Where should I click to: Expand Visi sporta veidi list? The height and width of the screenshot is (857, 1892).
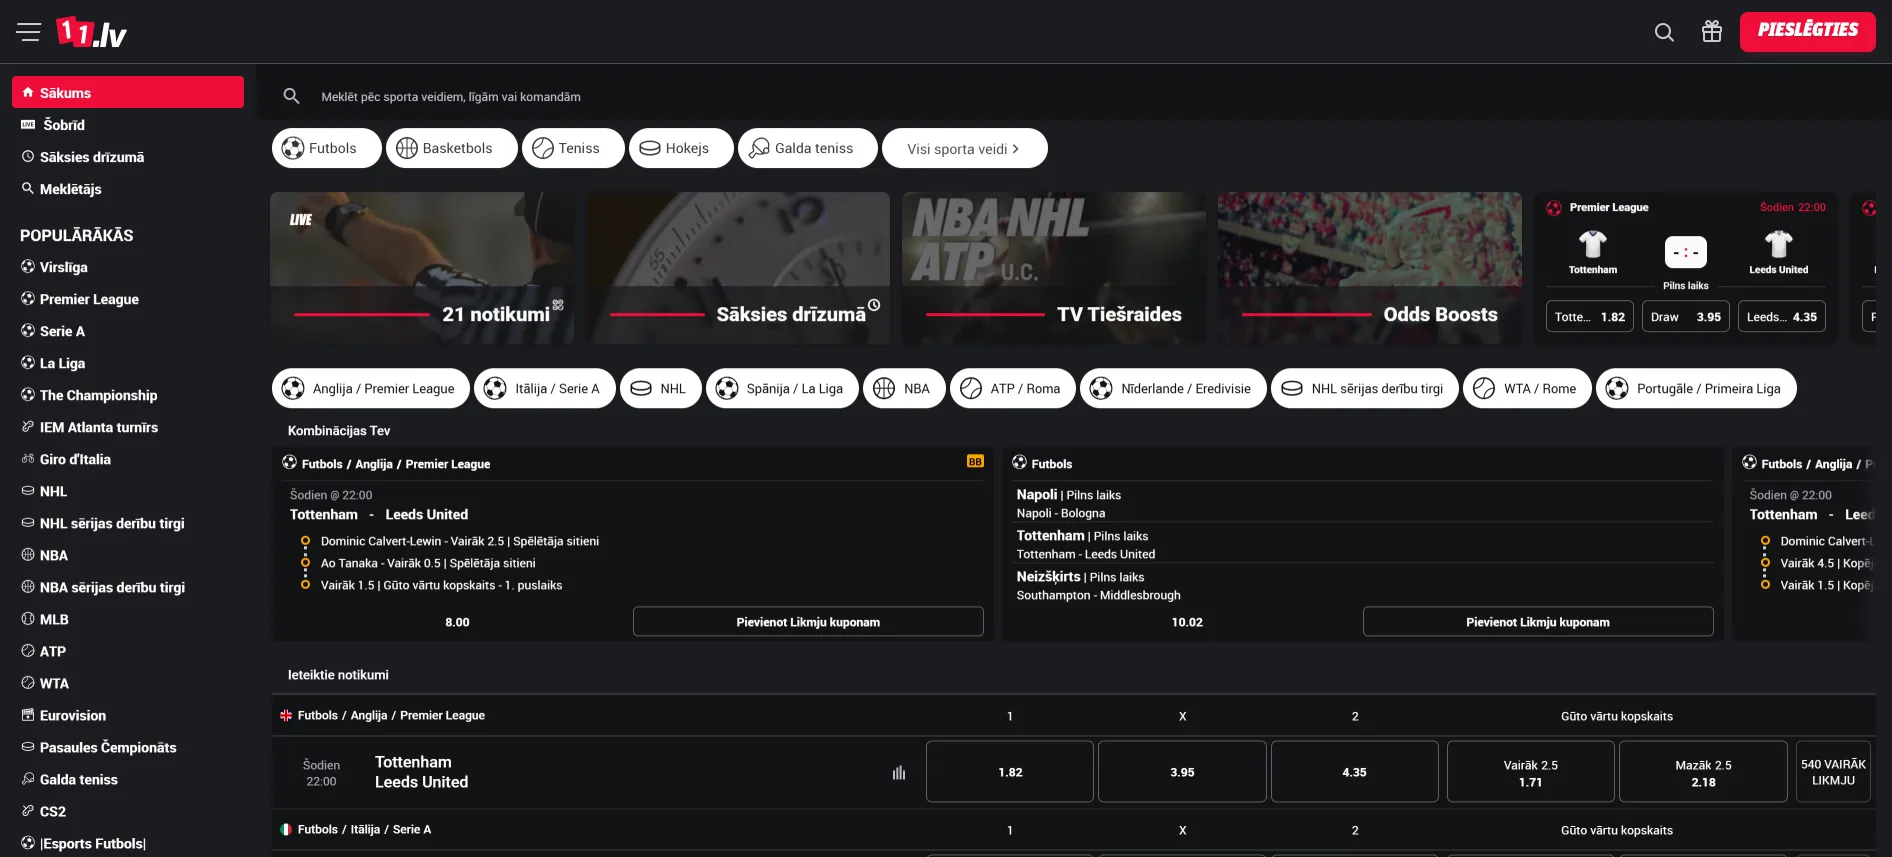(x=965, y=148)
